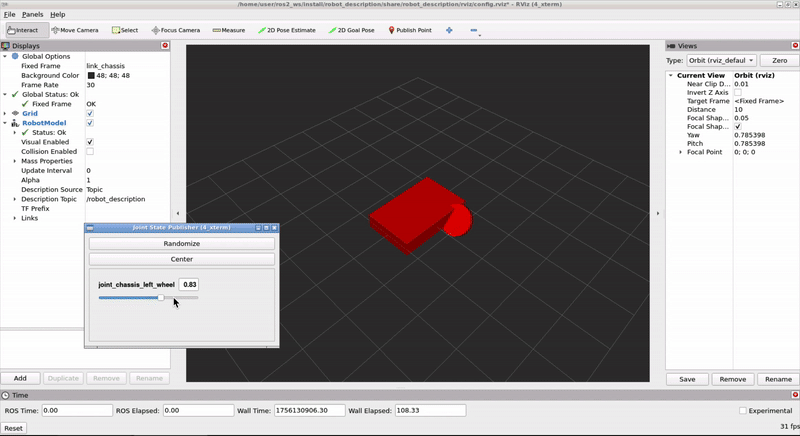Viewport: 800px width, 436px height.
Task: Click the joint_chassis_left_wheel slider handle
Action: 161,298
